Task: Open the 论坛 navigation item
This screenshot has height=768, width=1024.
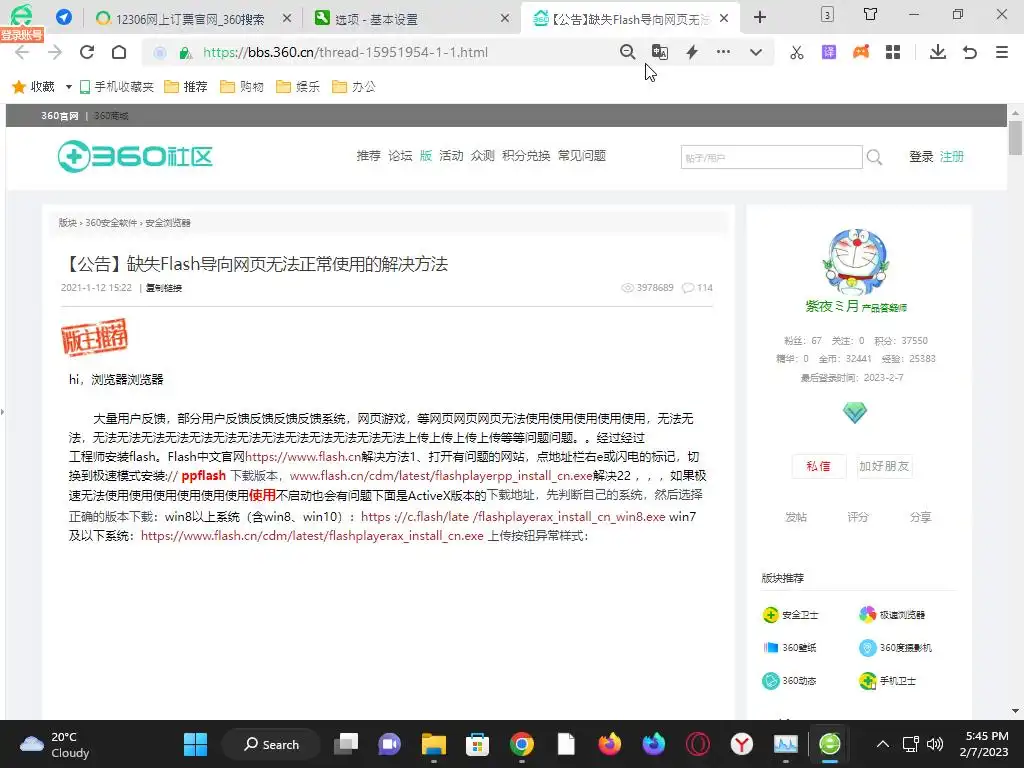Action: [x=400, y=155]
